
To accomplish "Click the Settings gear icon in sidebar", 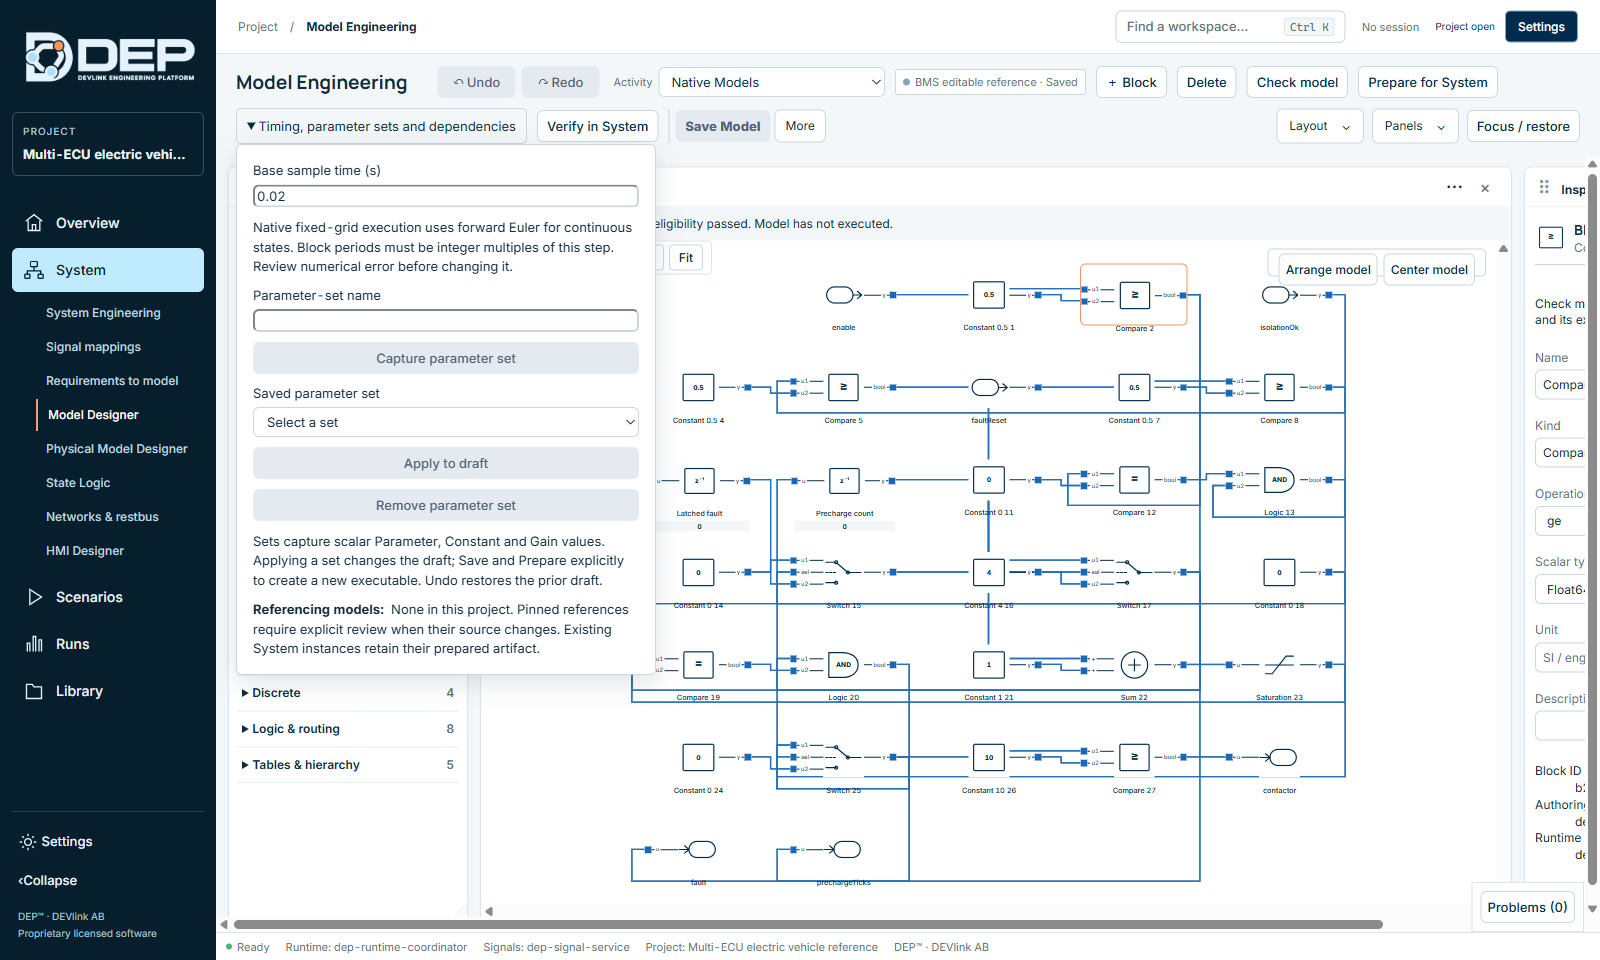I will pos(28,842).
